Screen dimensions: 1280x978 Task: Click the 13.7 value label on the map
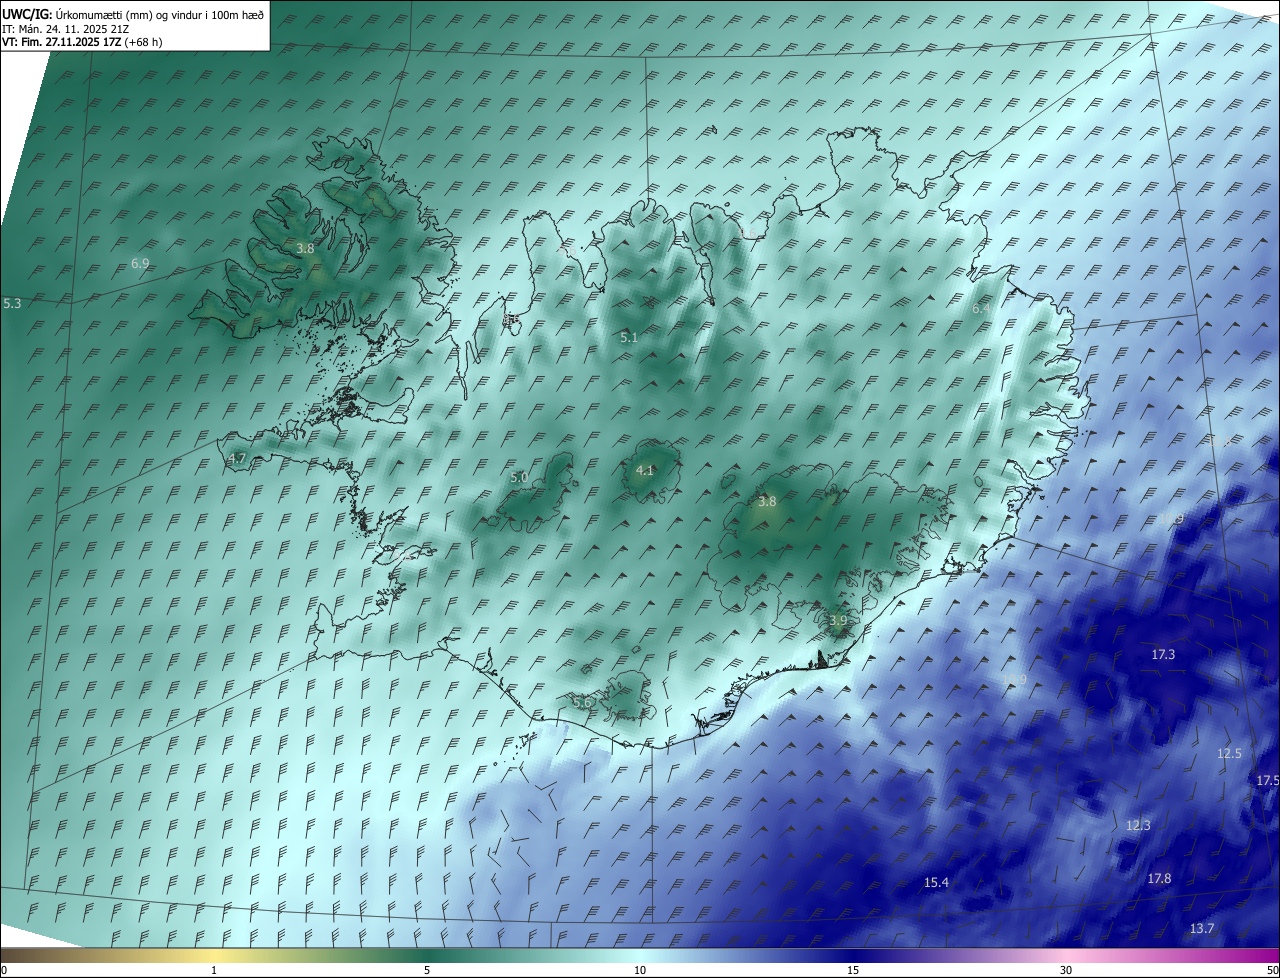pyautogui.click(x=1202, y=928)
